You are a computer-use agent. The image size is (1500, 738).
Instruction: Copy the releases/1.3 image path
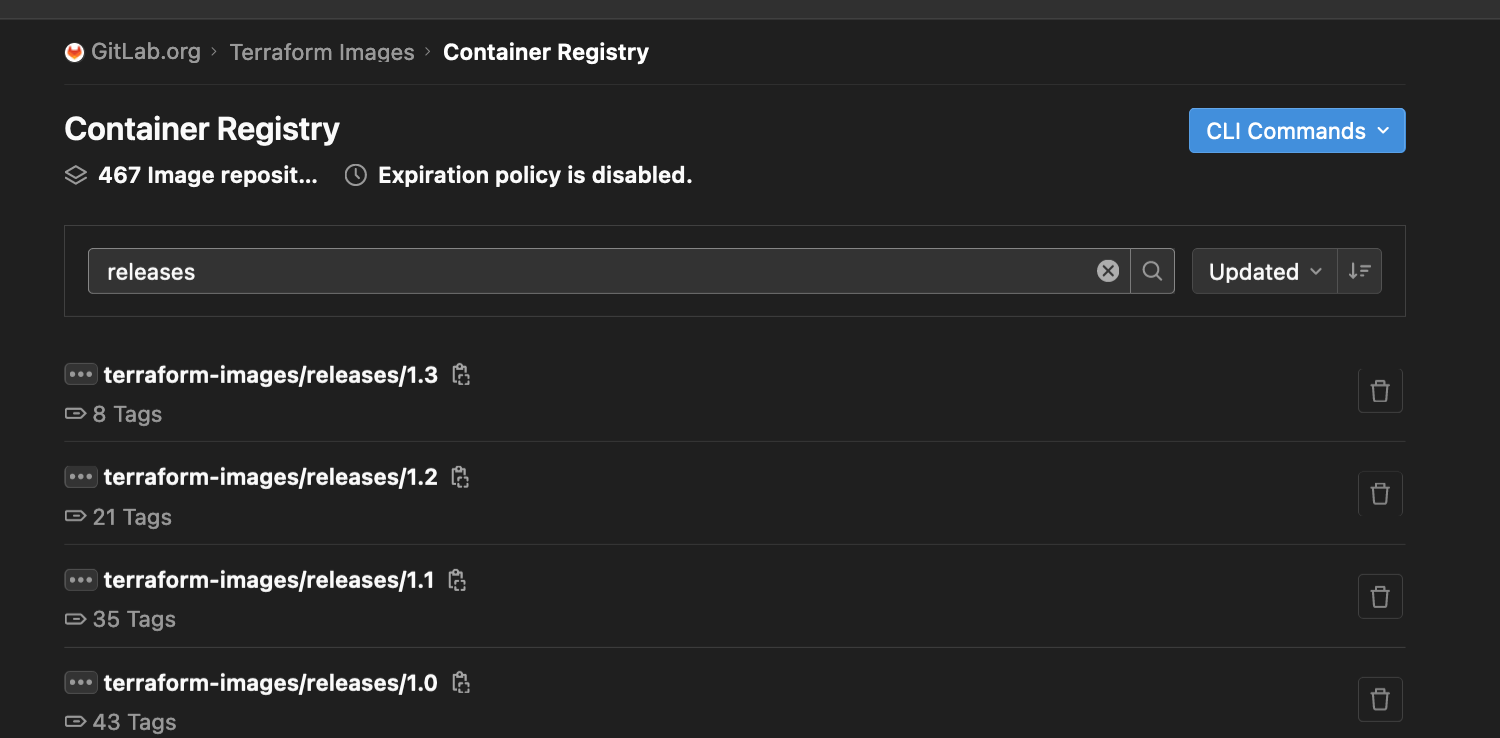(x=460, y=375)
